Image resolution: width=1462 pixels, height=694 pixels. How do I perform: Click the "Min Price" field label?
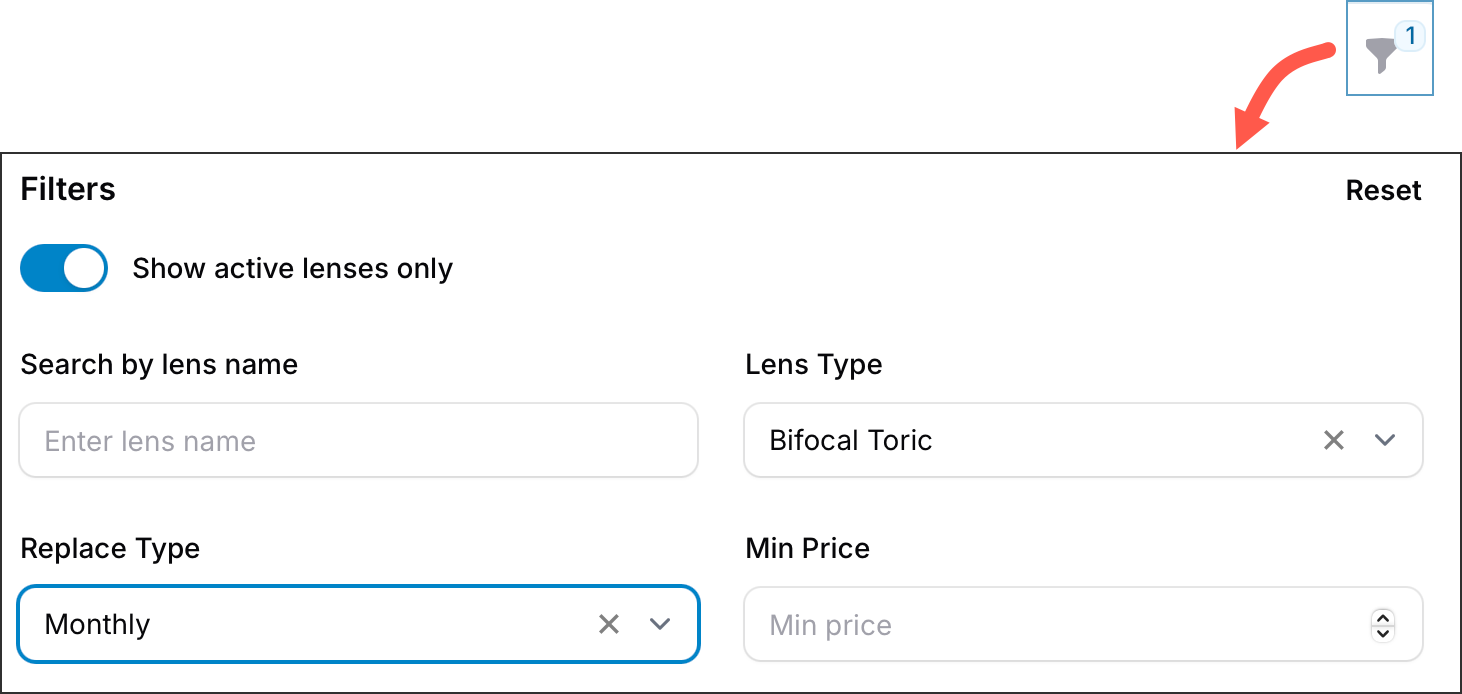pyautogui.click(x=808, y=548)
